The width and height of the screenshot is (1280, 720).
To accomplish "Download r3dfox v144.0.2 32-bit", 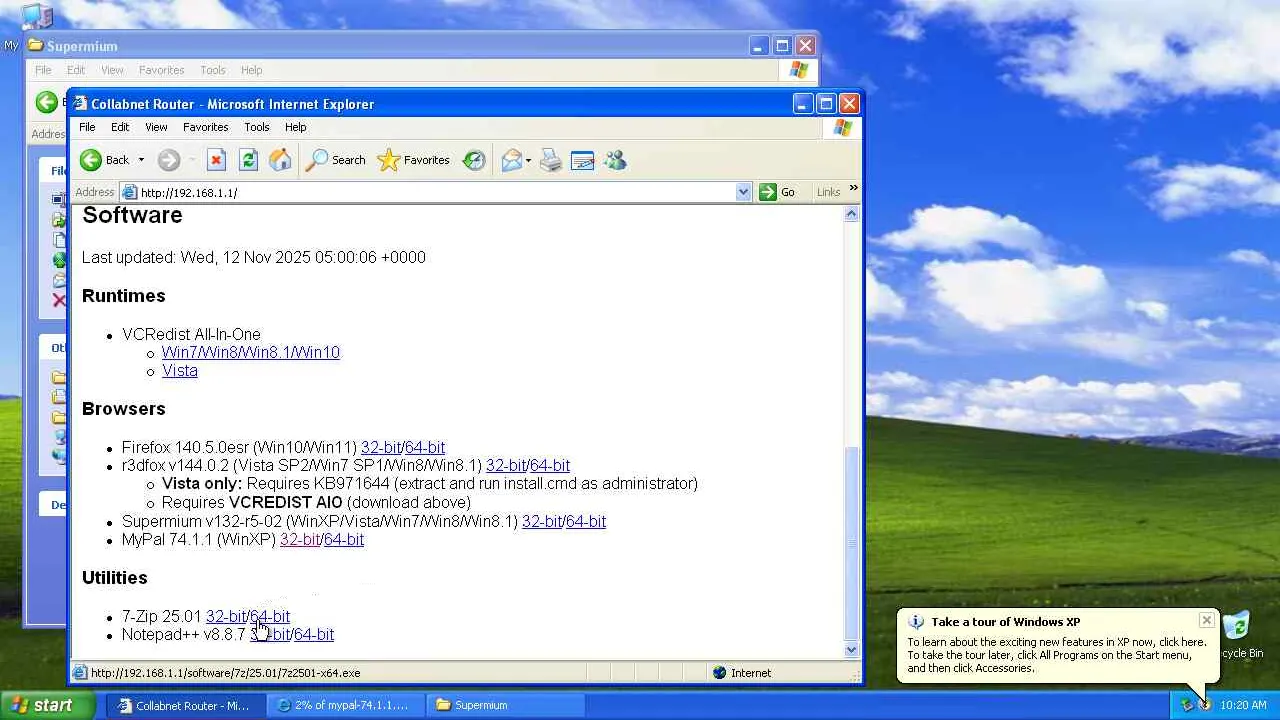I will [x=506, y=465].
